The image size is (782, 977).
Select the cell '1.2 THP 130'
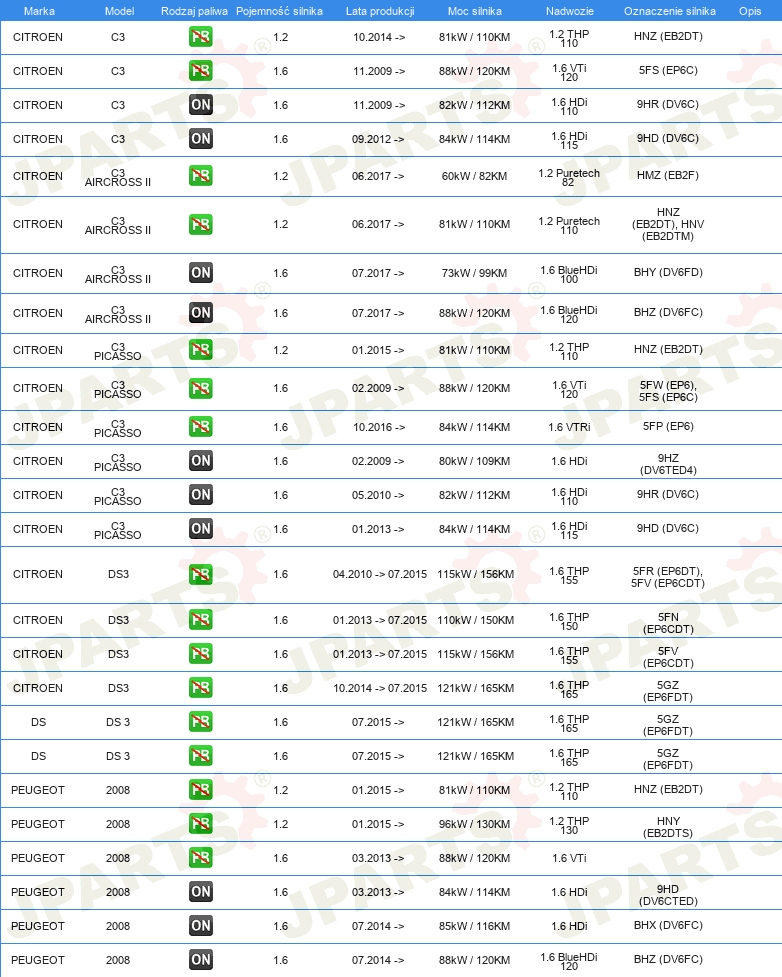pyautogui.click(x=569, y=825)
